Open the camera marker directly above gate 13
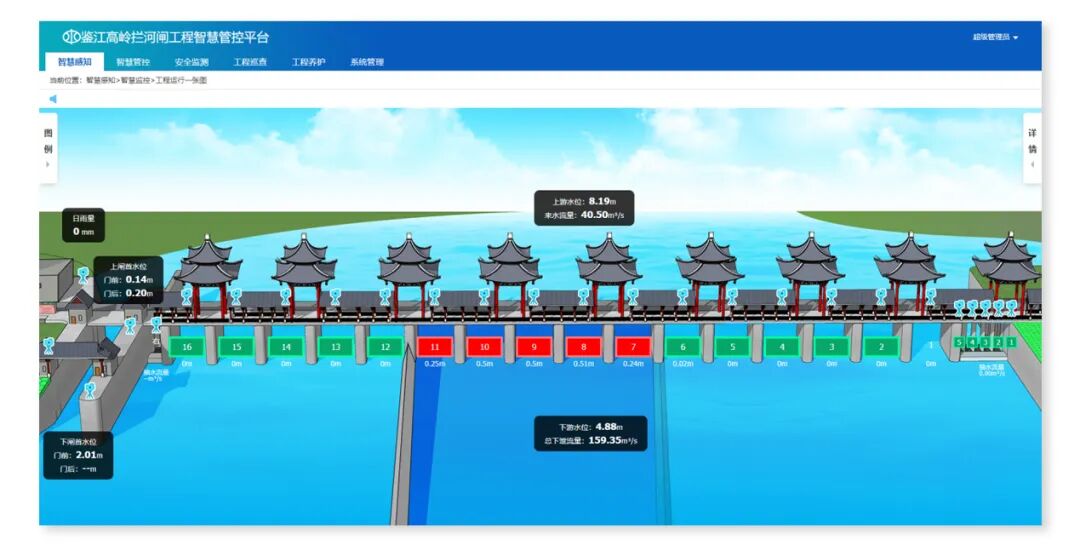Screen dimensions: 1080x545 [335, 296]
